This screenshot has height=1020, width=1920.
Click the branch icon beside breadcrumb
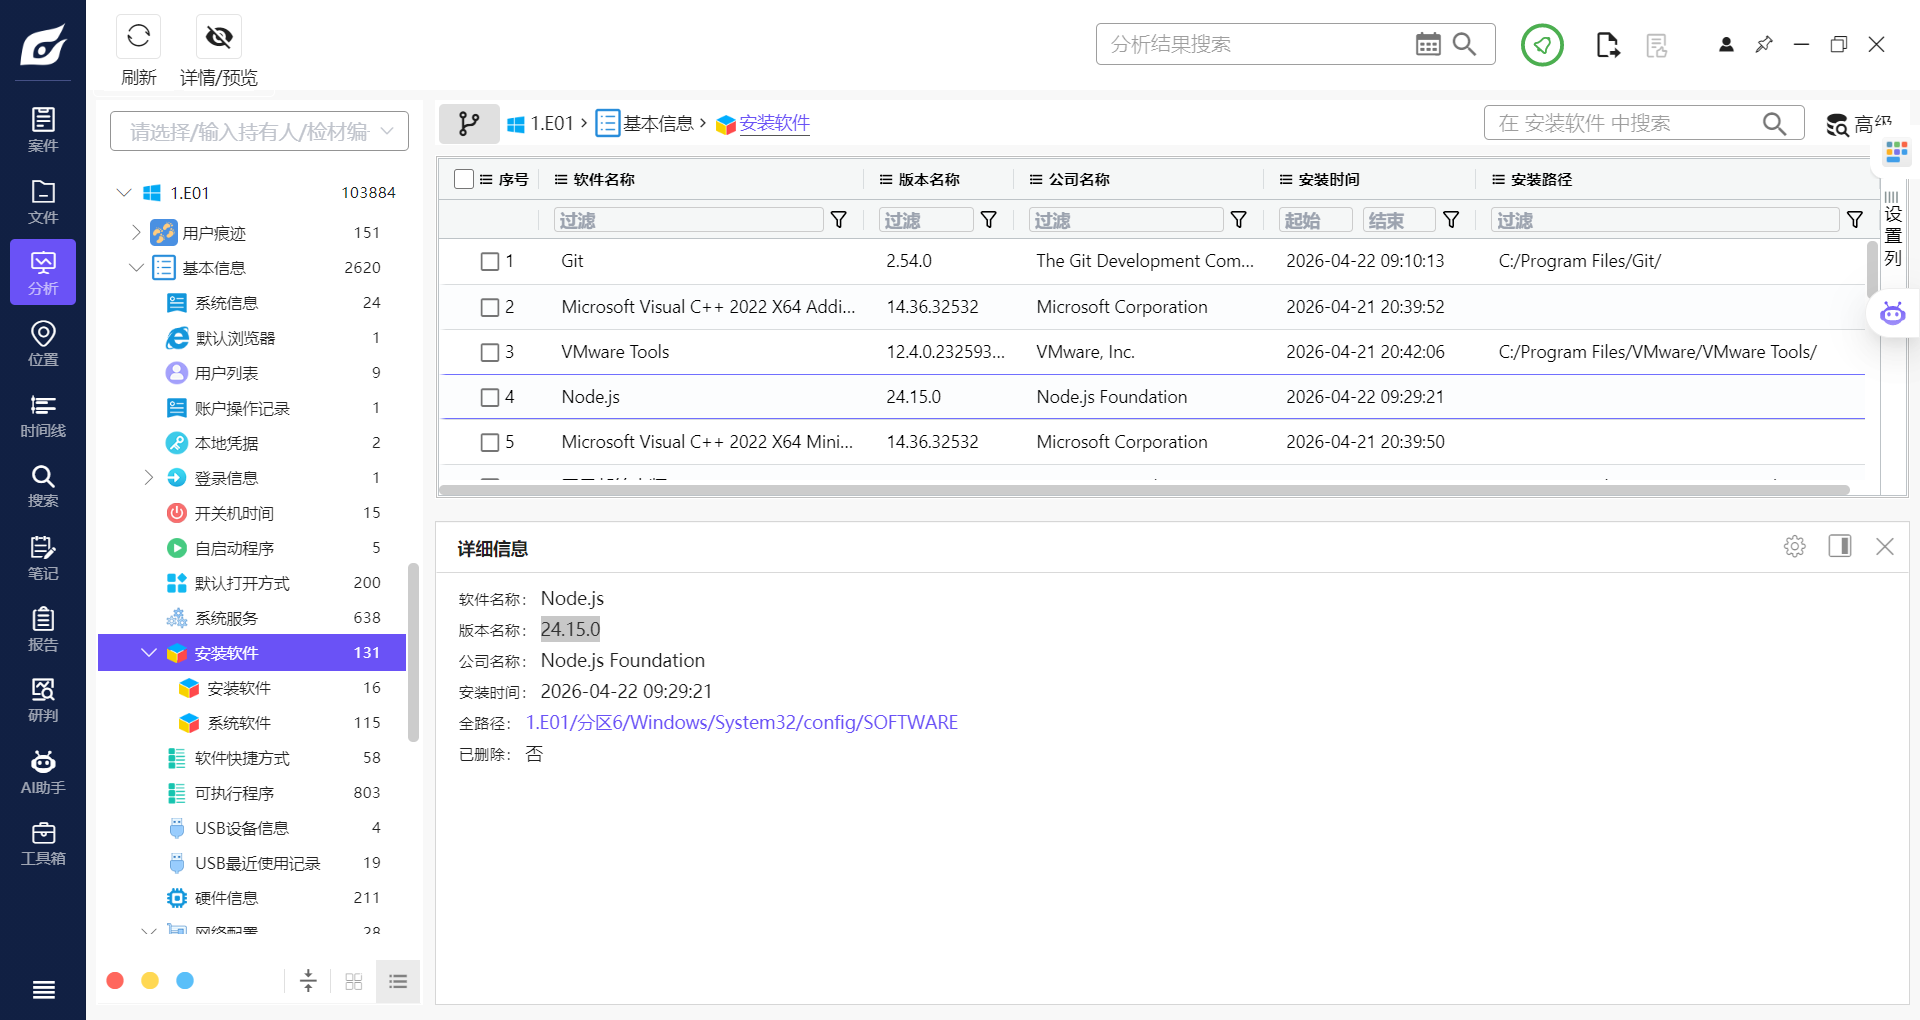tap(469, 123)
